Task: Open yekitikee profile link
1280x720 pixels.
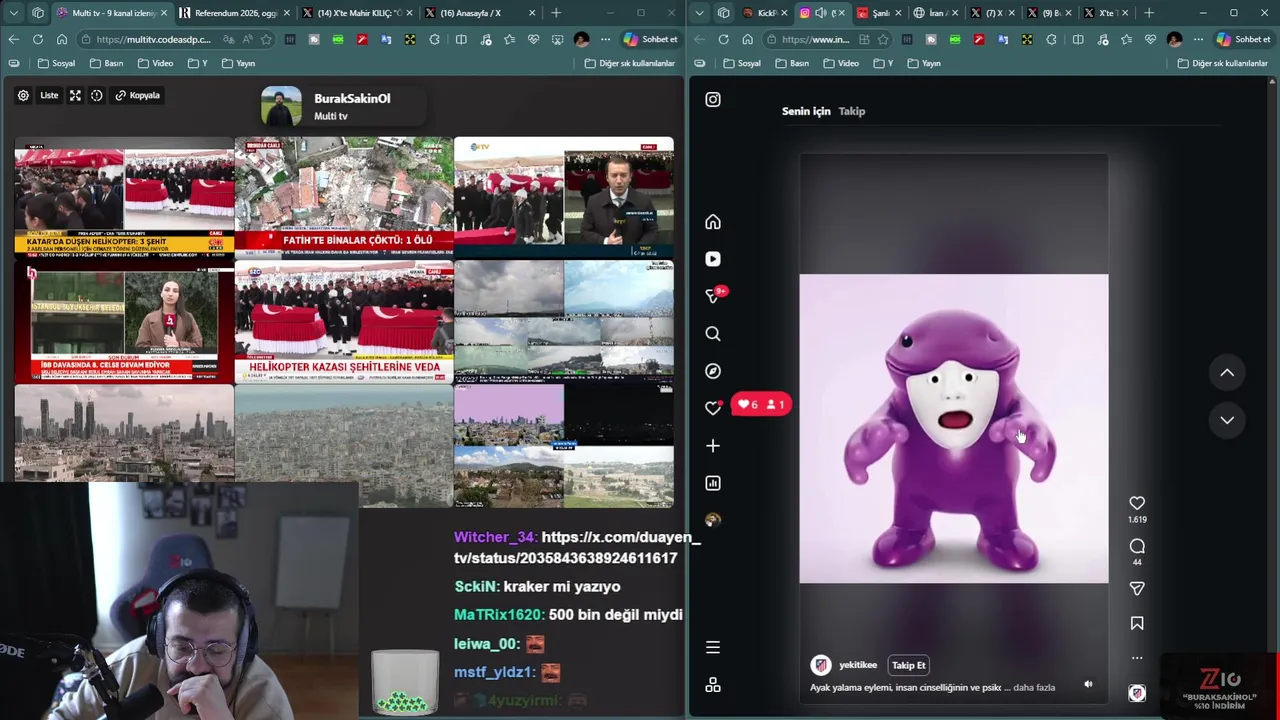Action: pos(858,665)
